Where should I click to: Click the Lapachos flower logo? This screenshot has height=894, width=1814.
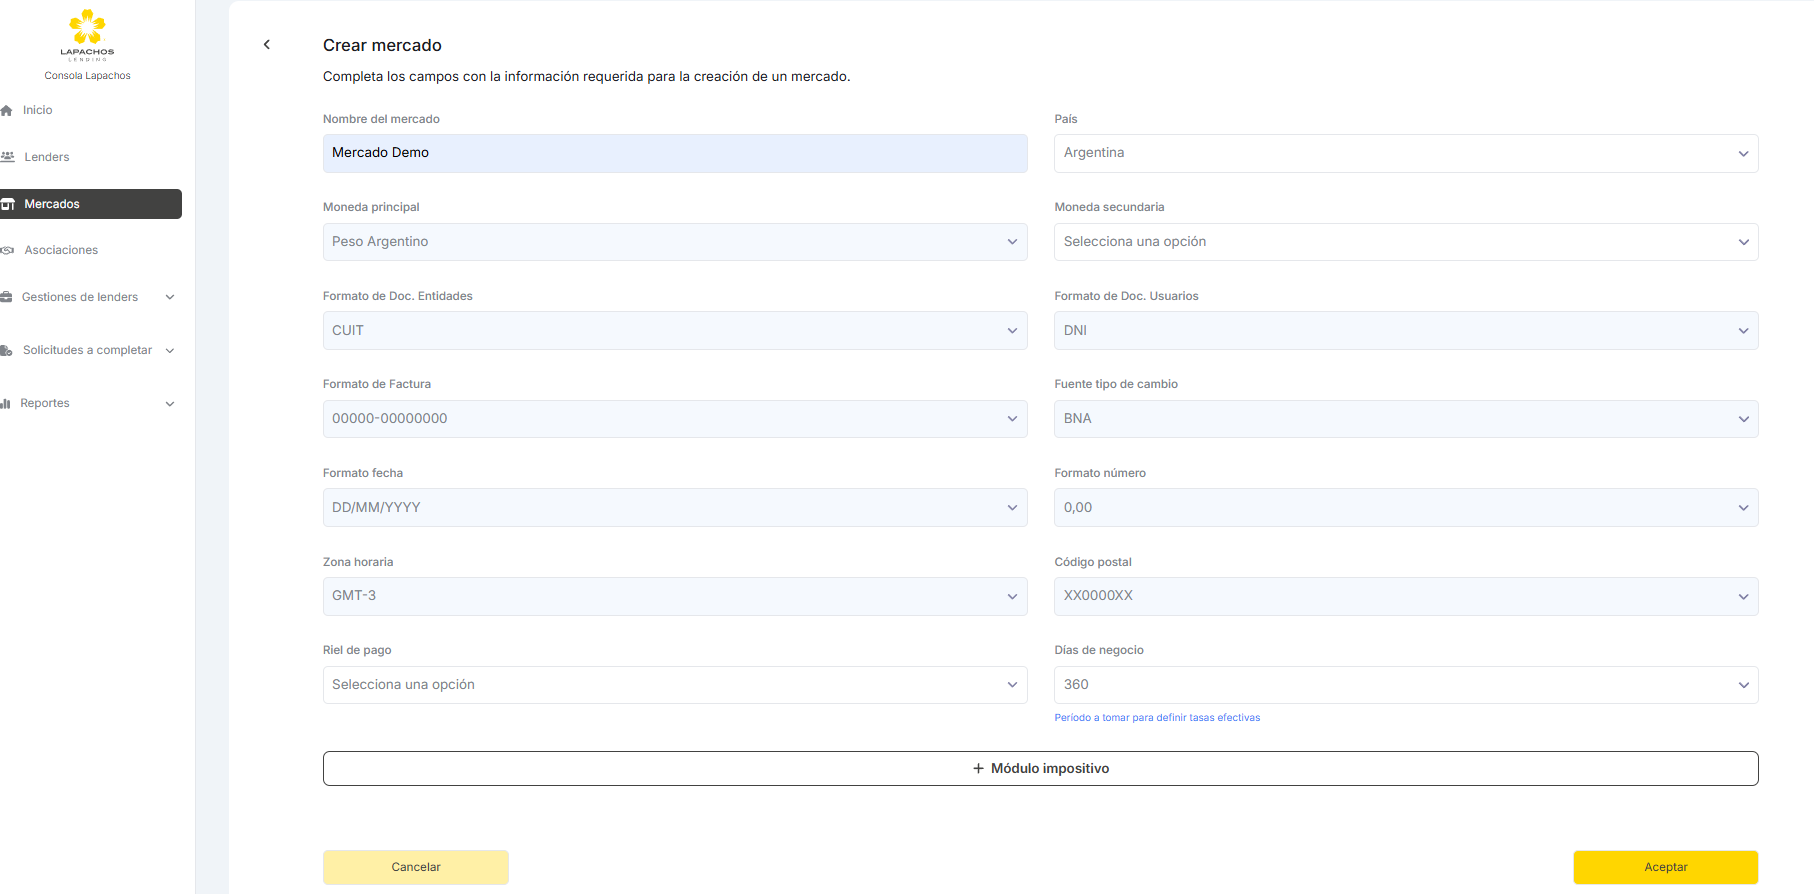(87, 28)
